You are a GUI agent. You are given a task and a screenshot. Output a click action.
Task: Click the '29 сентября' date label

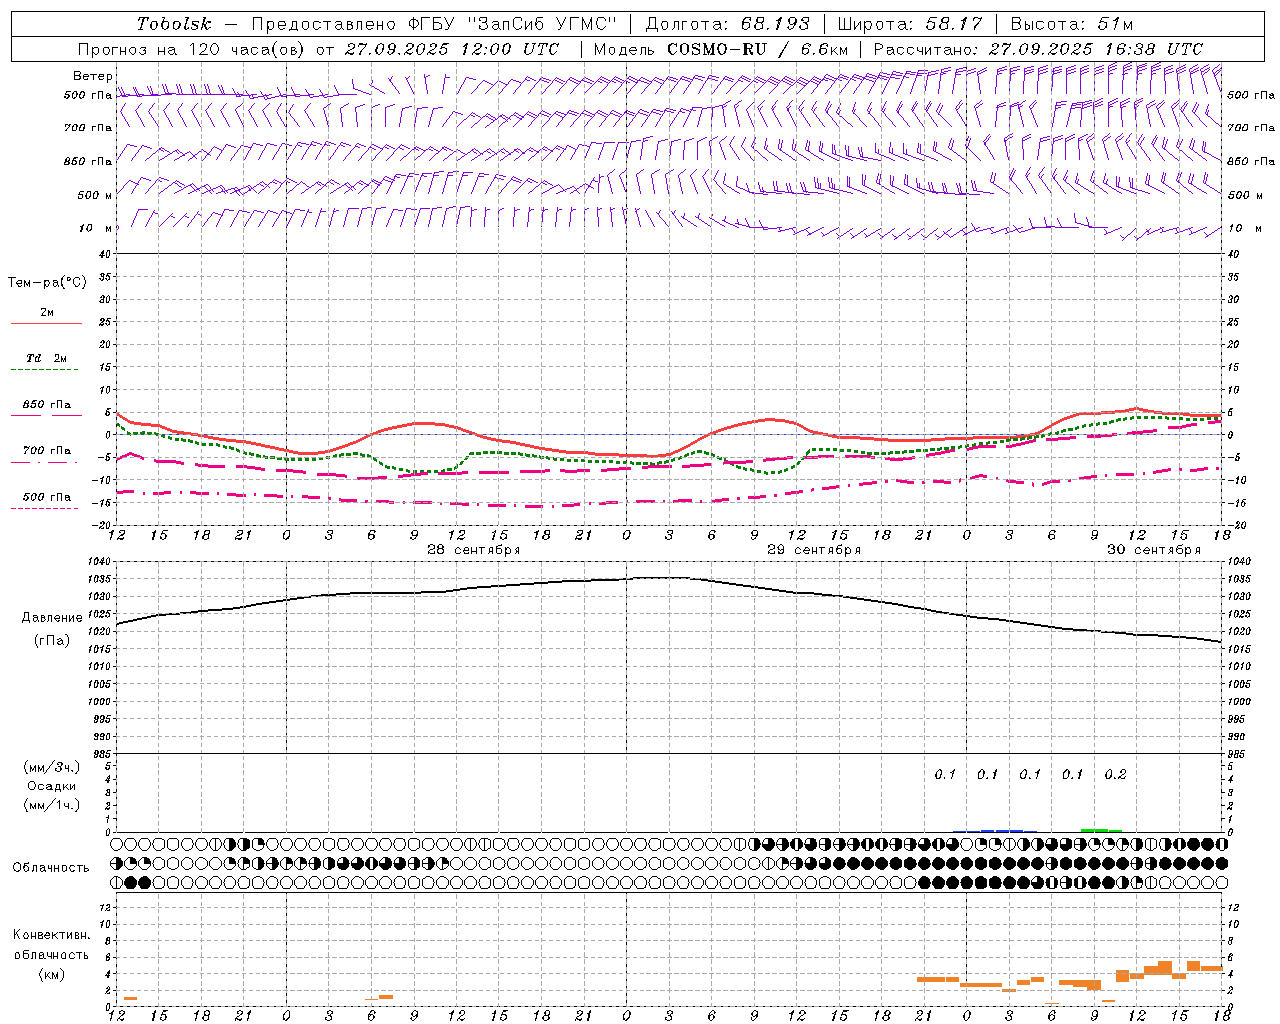click(814, 550)
